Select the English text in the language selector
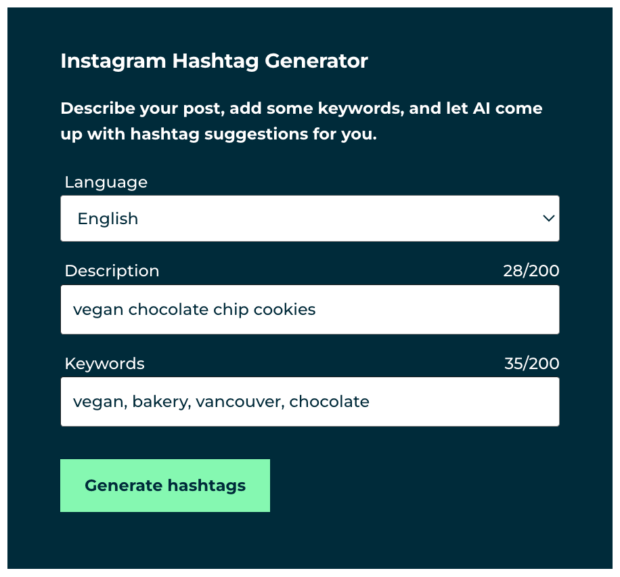The height and width of the screenshot is (577, 620). coord(108,218)
